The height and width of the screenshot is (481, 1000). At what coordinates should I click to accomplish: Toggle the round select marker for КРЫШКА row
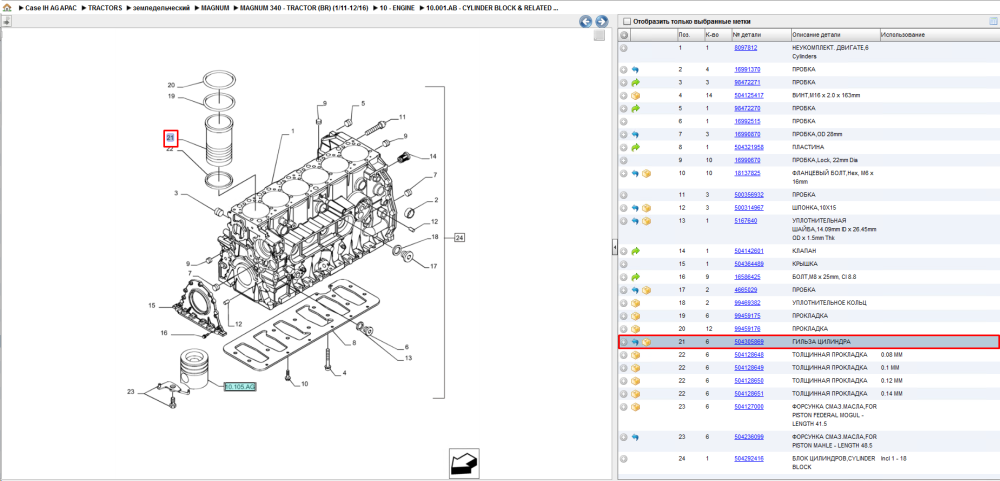coord(624,264)
